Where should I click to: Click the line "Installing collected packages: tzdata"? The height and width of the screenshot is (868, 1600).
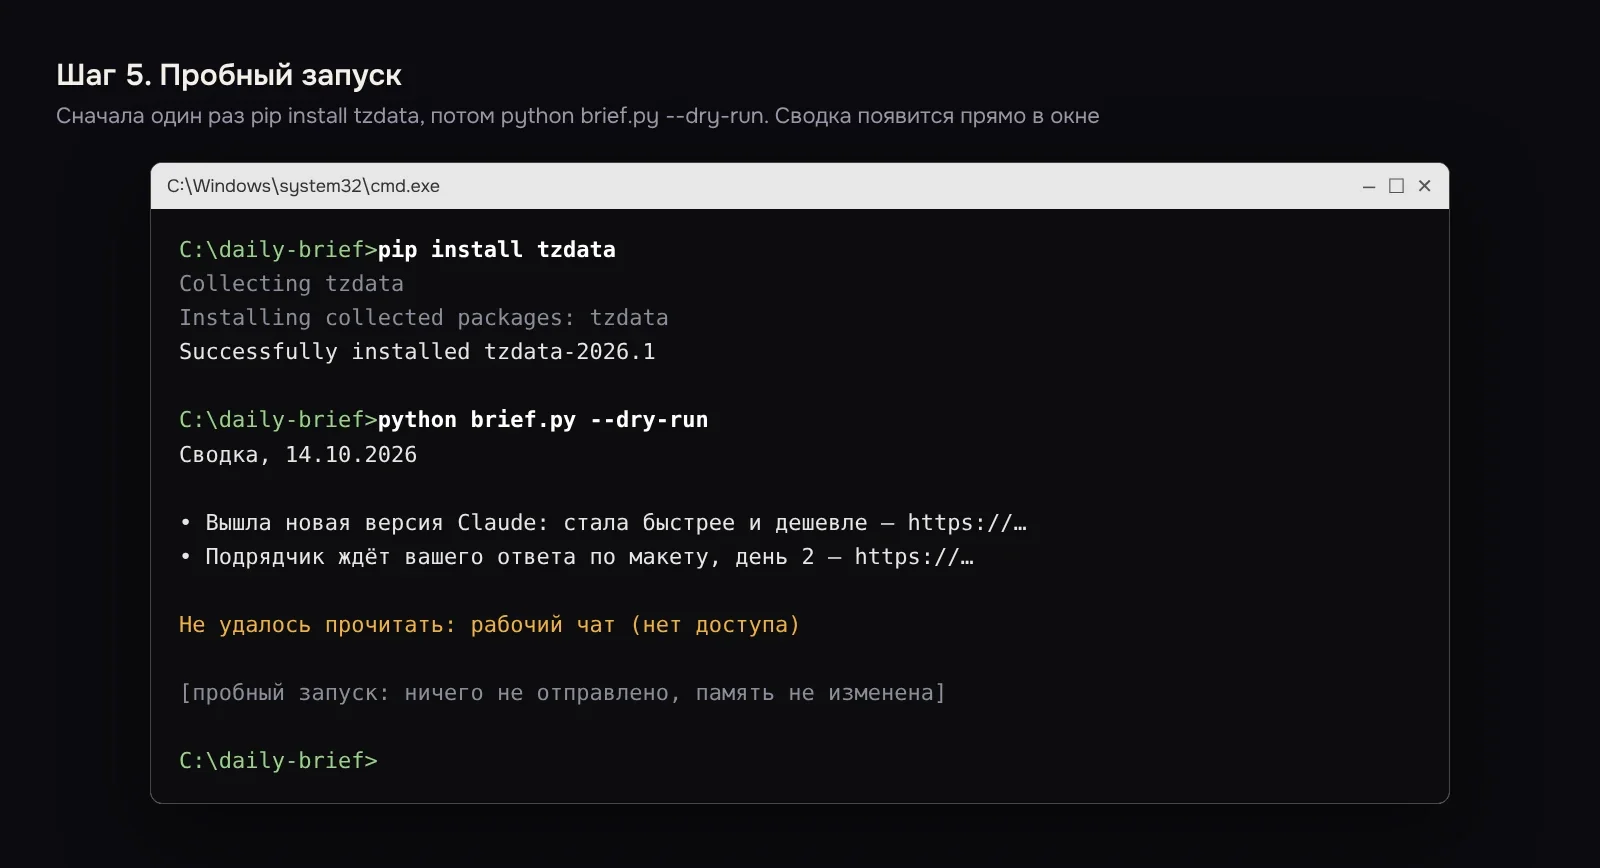[424, 318]
